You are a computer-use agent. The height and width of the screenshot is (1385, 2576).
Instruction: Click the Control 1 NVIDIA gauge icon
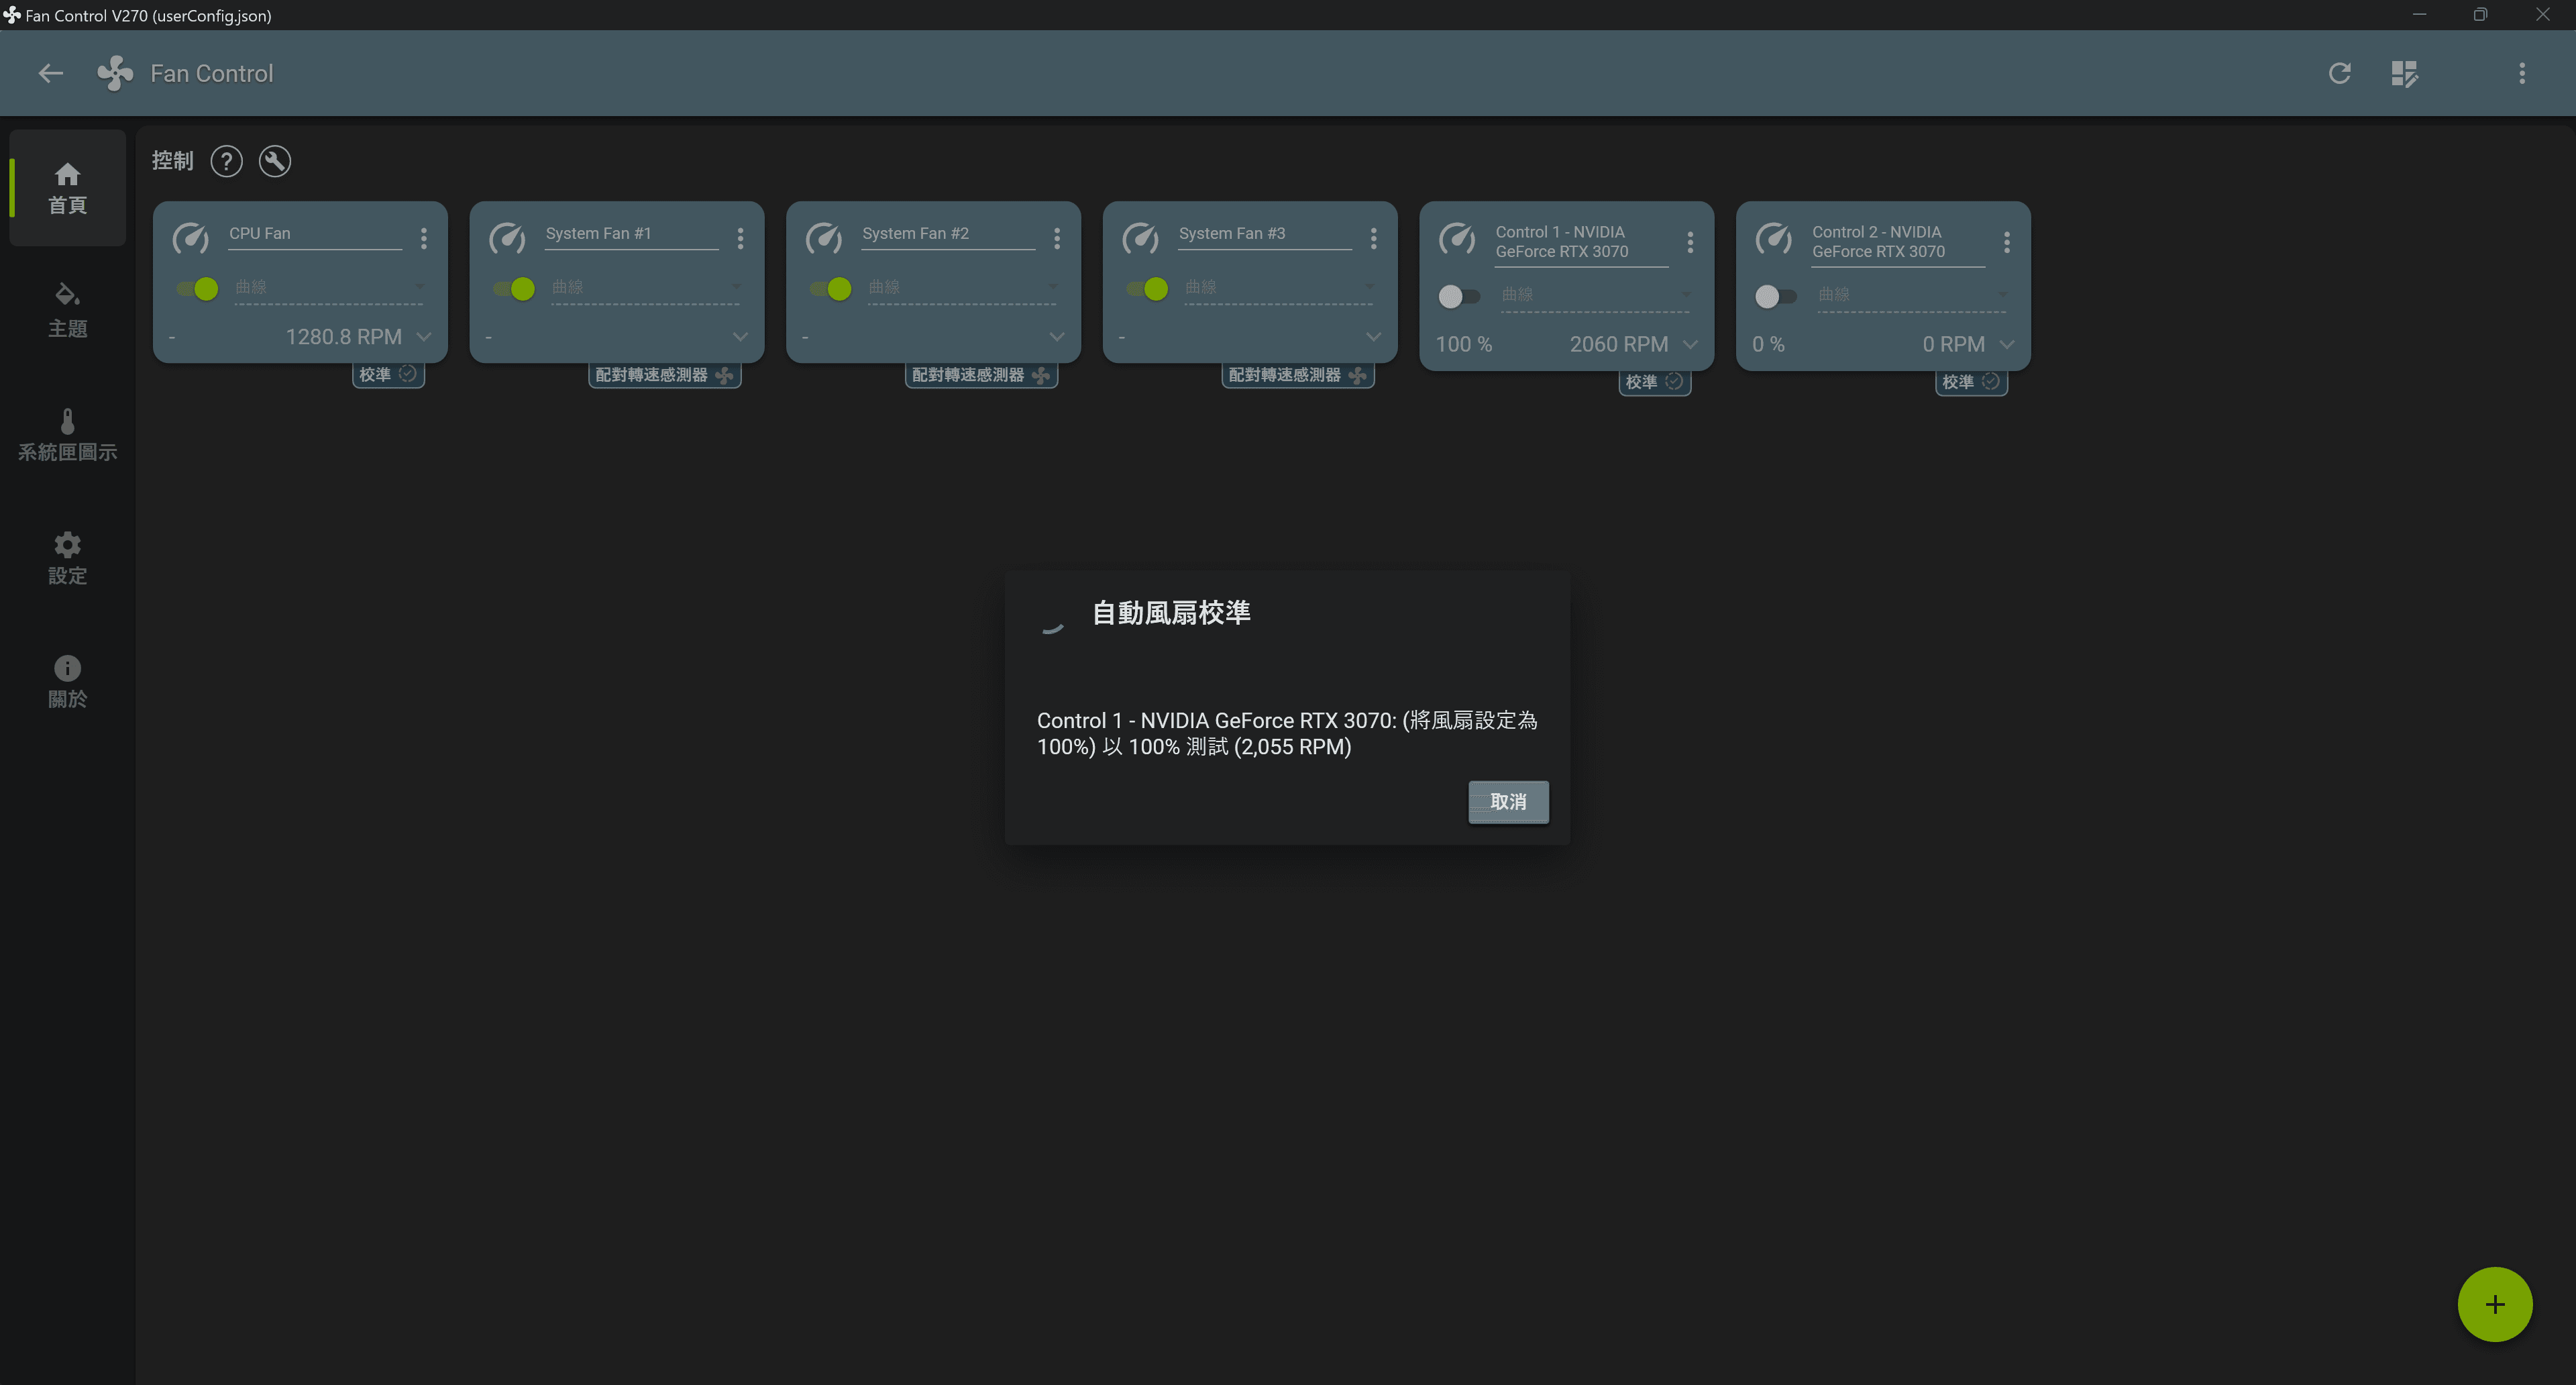1457,238
